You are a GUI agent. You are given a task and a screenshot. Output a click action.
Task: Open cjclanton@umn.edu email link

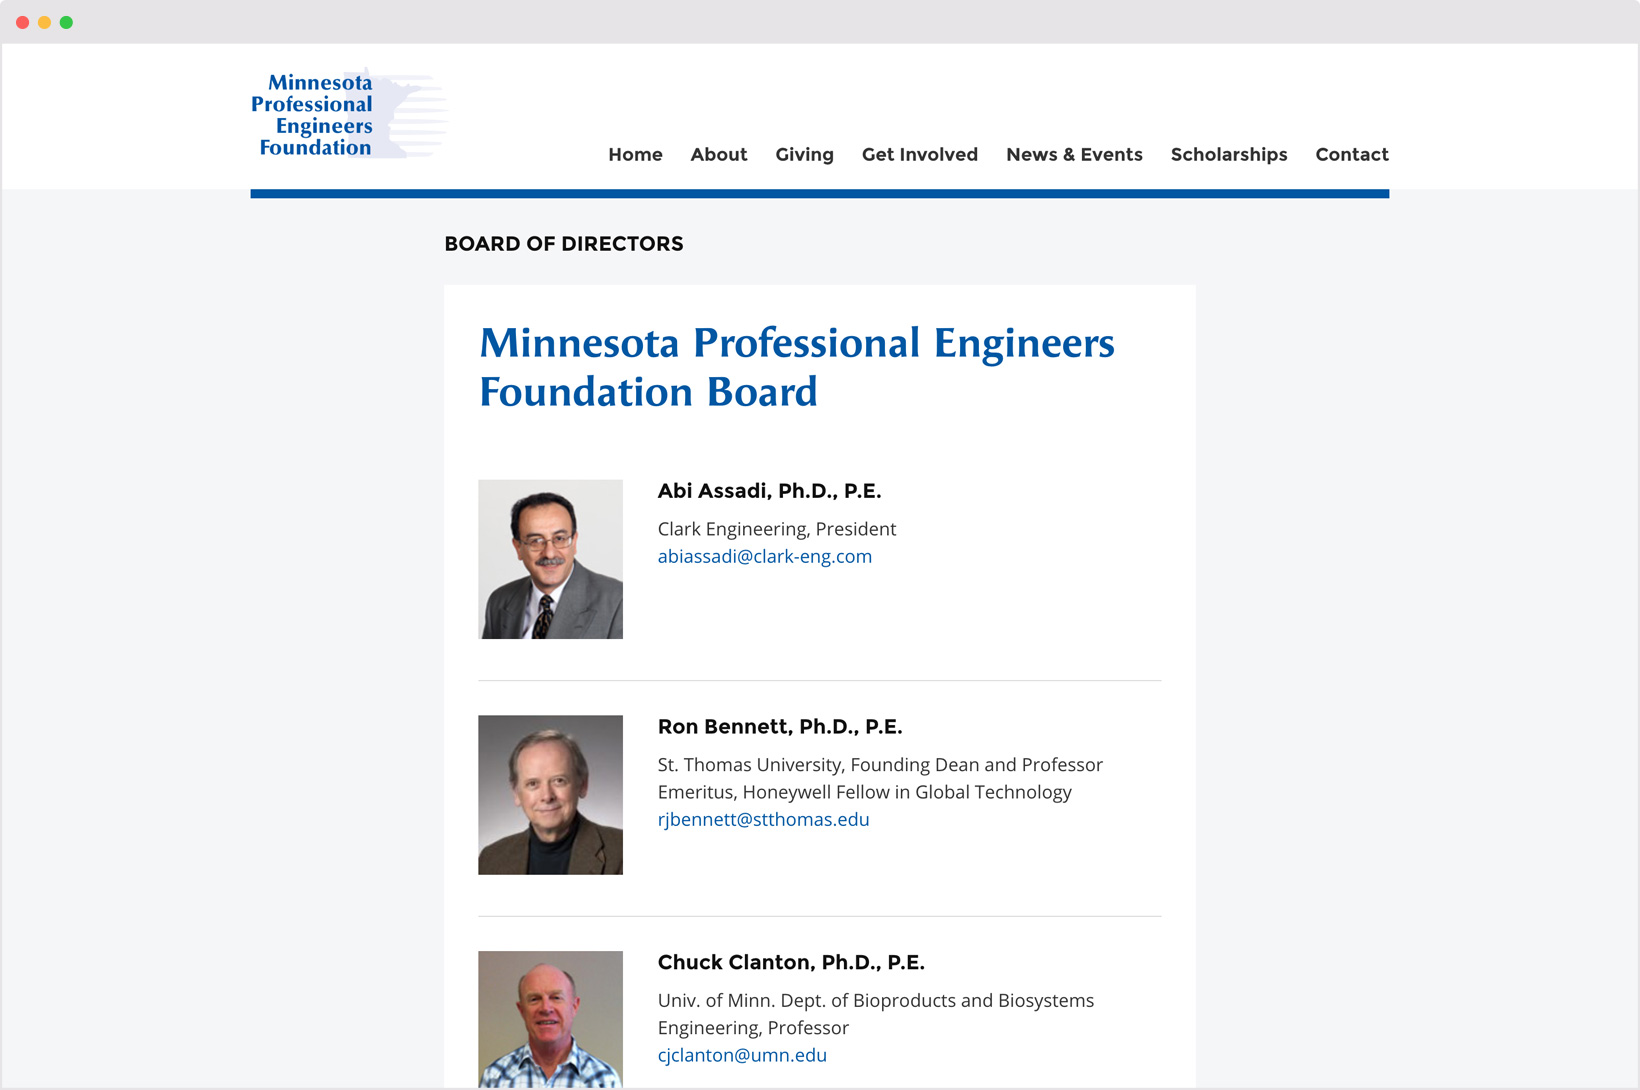(x=742, y=1055)
